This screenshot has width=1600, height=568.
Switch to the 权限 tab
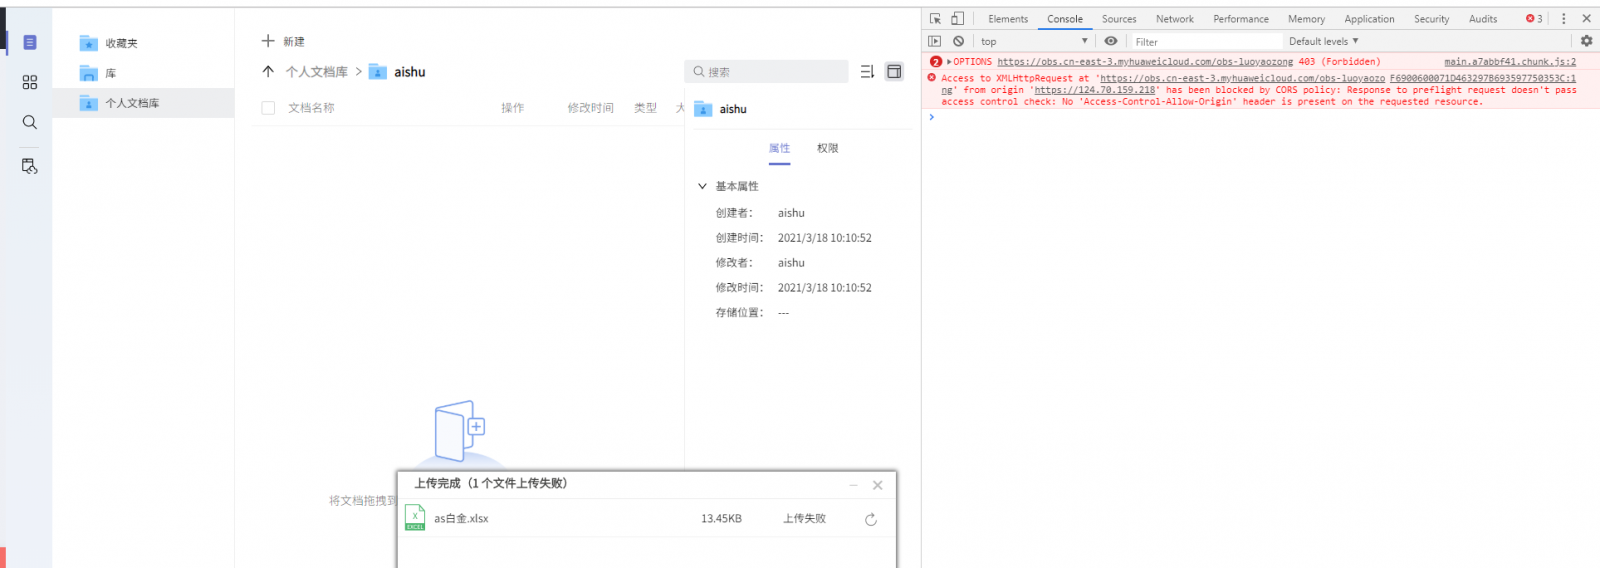[827, 148]
